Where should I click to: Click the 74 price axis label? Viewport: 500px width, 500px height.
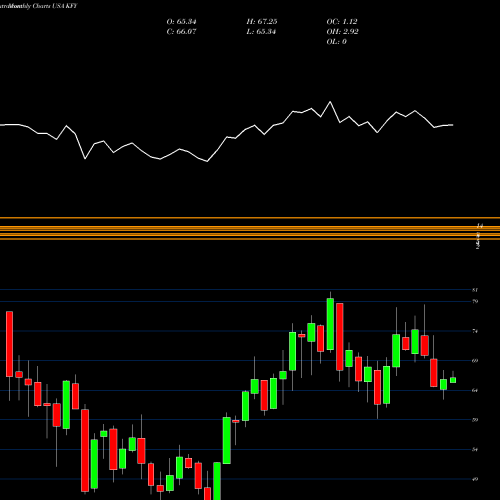point(475,331)
